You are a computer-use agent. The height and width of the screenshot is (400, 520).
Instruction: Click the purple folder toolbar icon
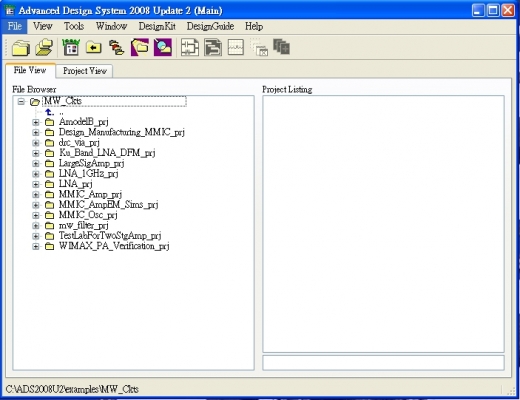[x=140, y=47]
